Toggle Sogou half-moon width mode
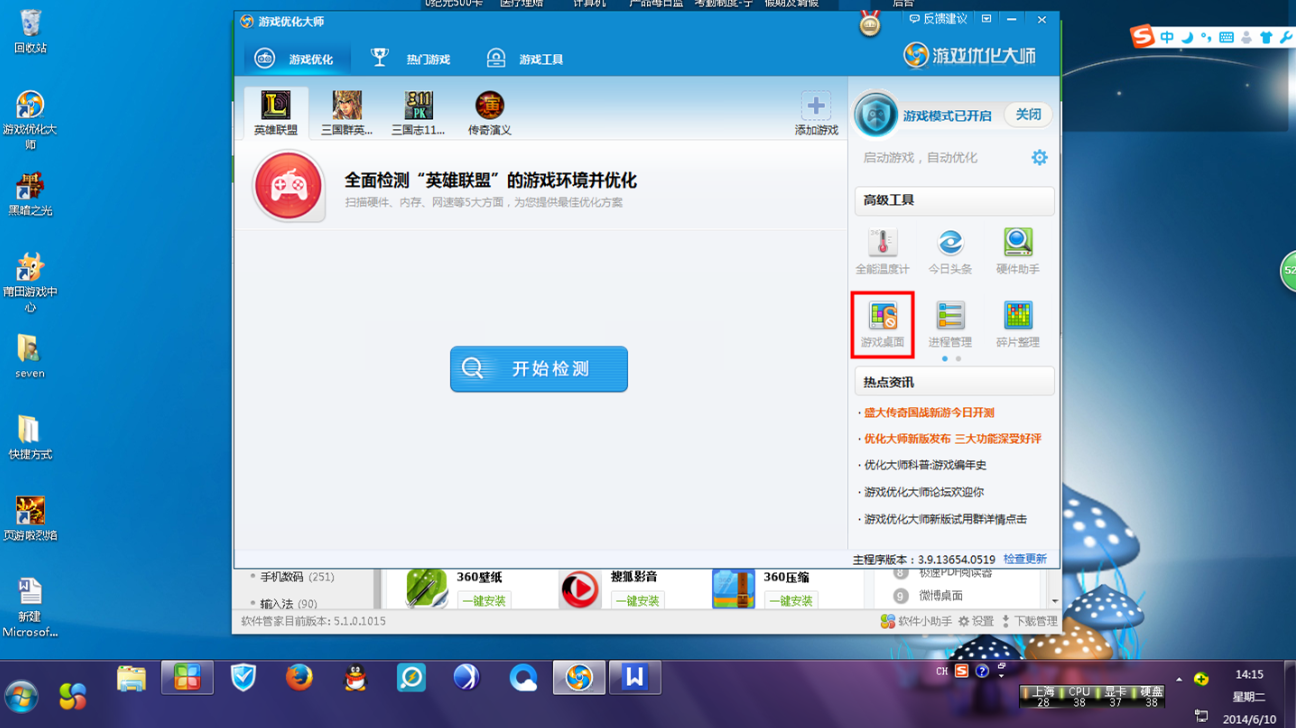 pos(1187,38)
